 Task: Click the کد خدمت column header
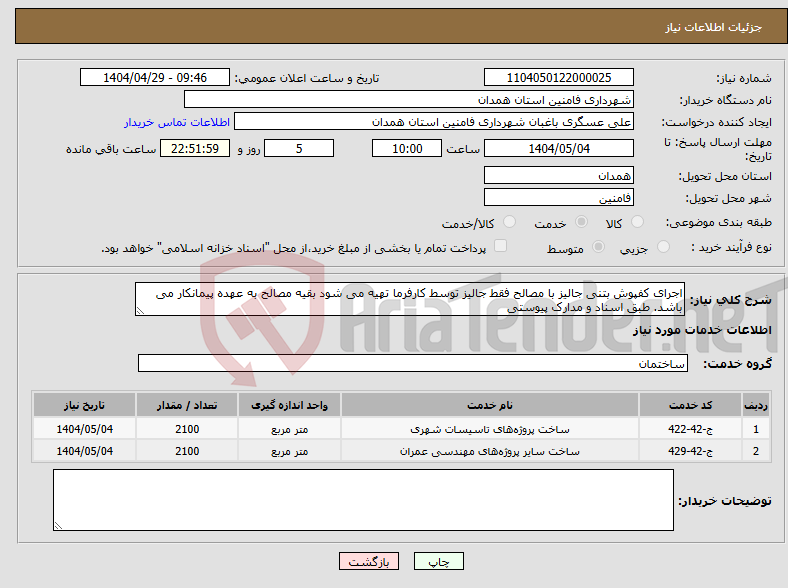[691, 405]
